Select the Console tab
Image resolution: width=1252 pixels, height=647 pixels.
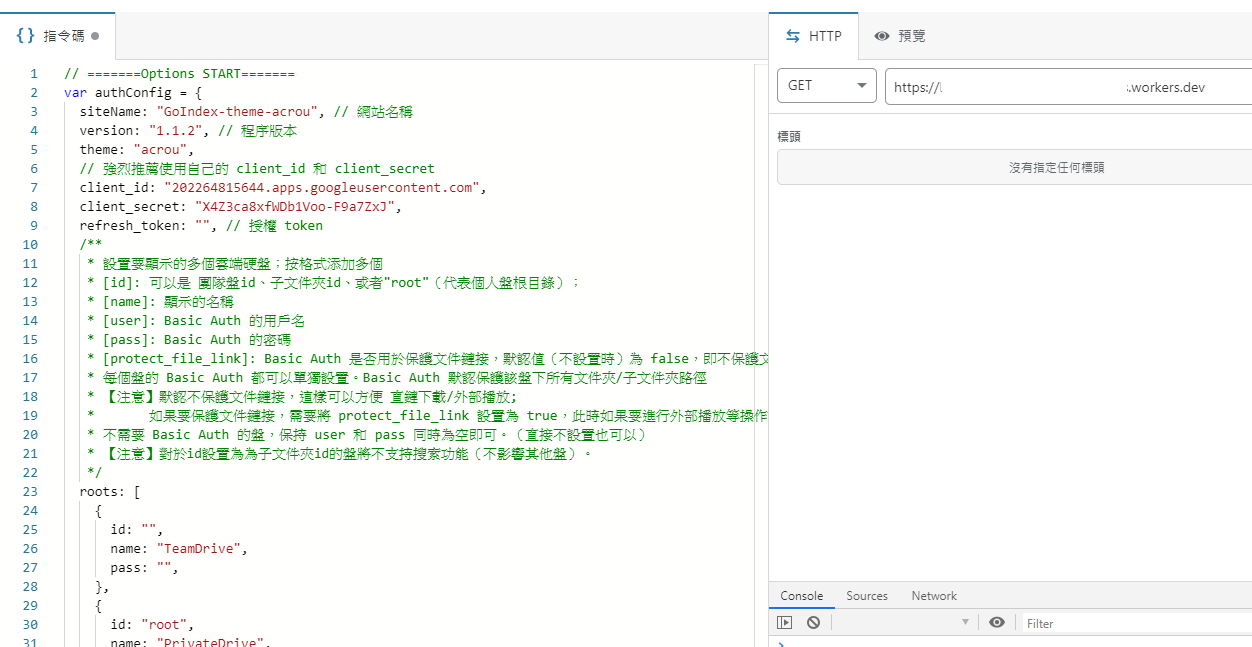coord(802,596)
